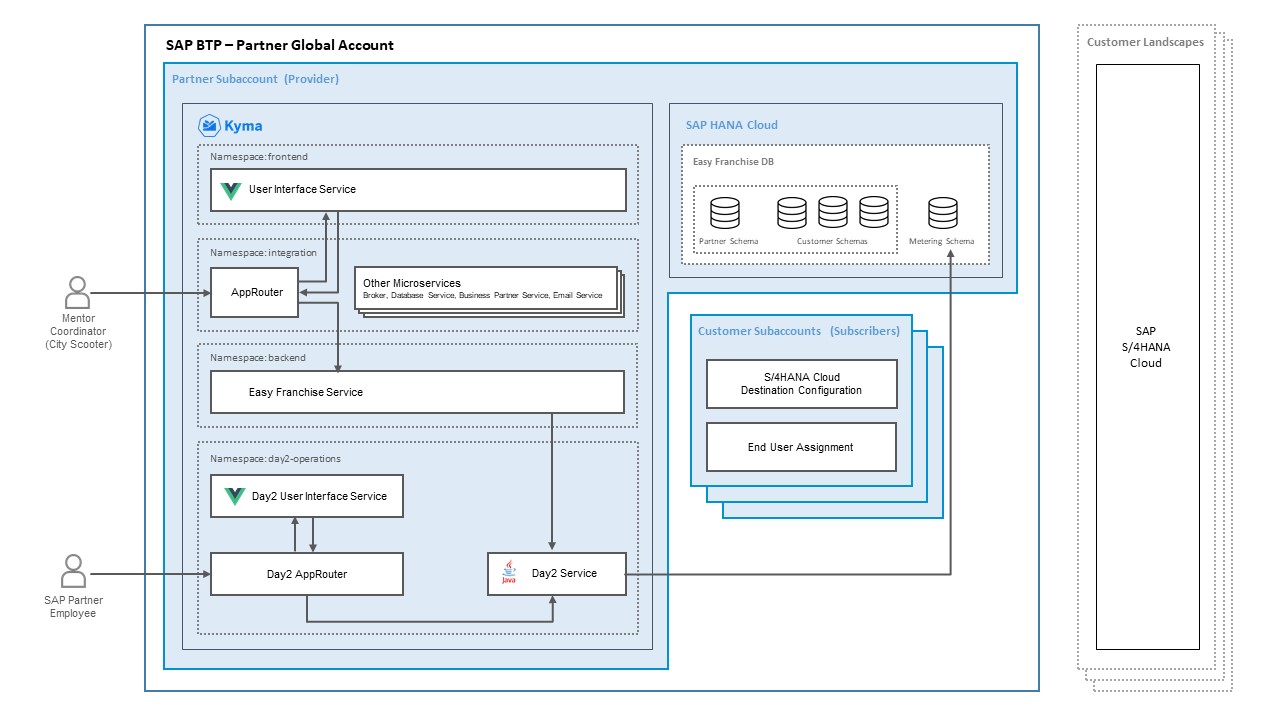This screenshot has width=1280, height=720.
Task: Click the 'Partner Subaccount (Provider)' label
Action: 255,79
